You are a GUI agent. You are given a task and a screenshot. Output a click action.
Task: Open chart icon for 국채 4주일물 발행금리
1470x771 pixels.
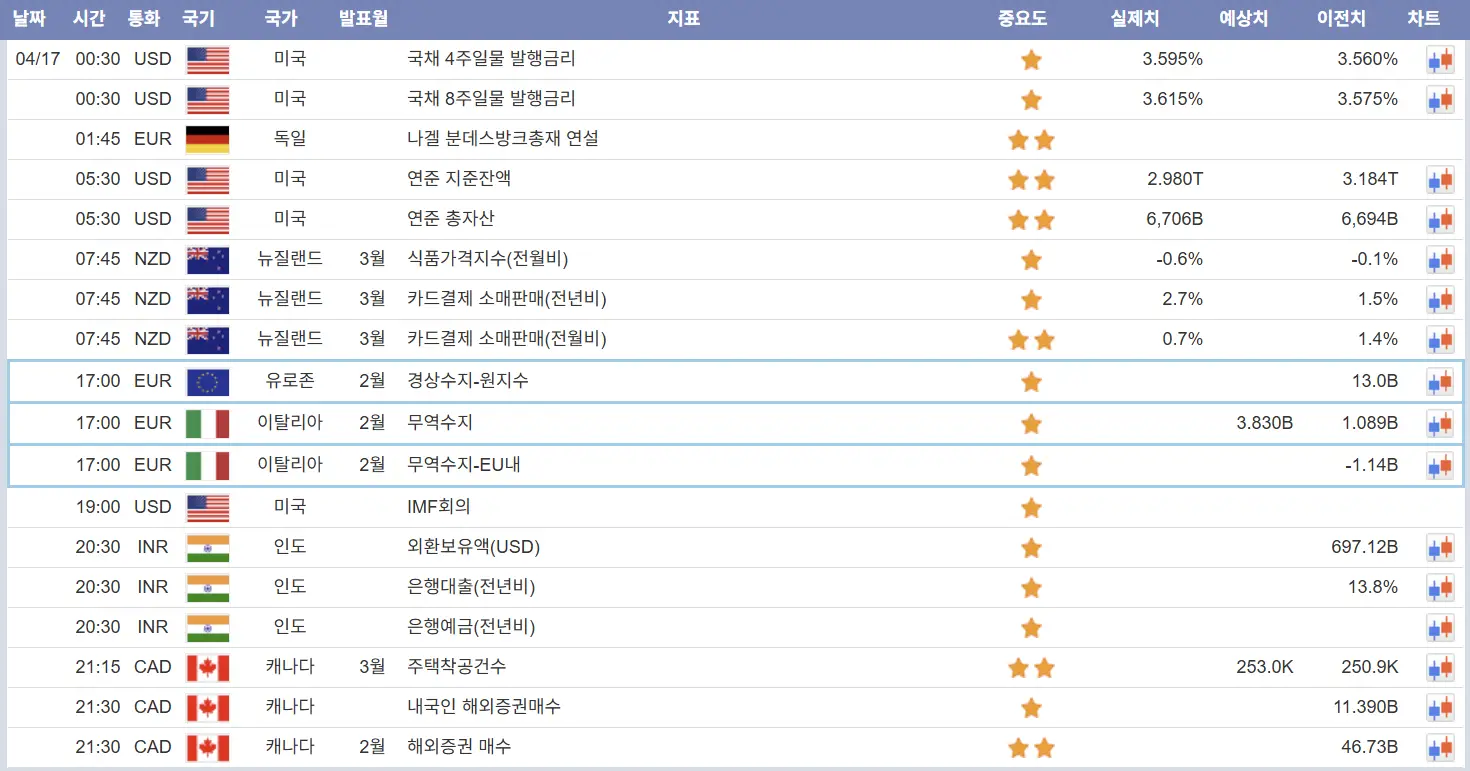(x=1440, y=60)
